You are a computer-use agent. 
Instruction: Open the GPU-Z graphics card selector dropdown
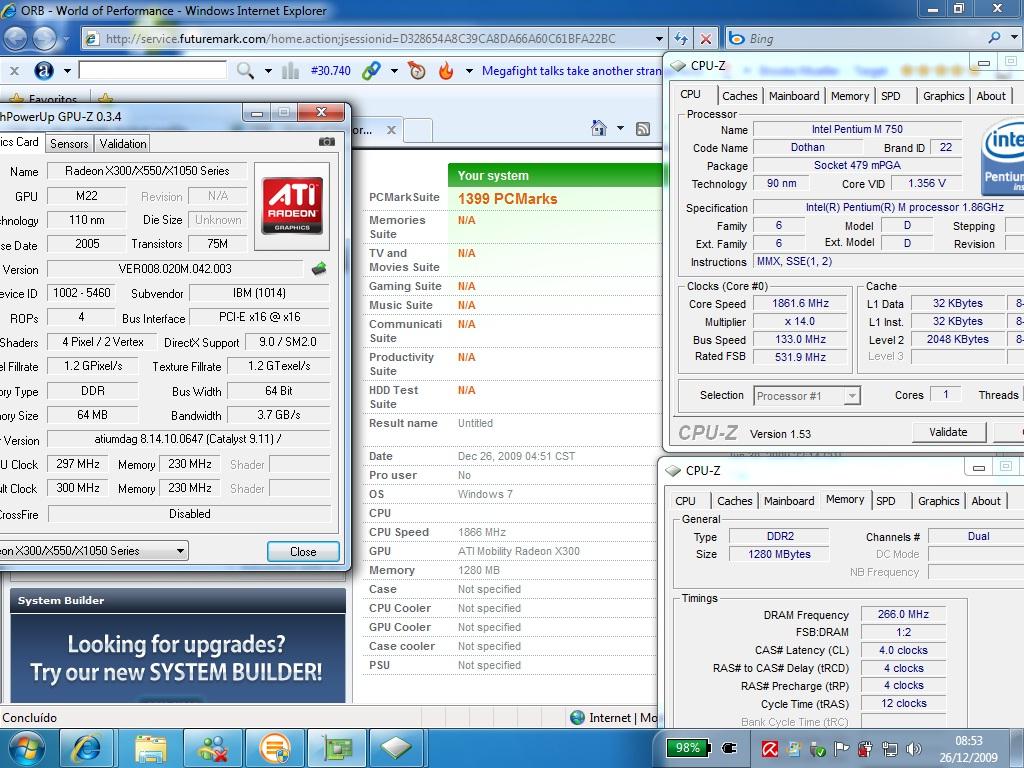(180, 551)
